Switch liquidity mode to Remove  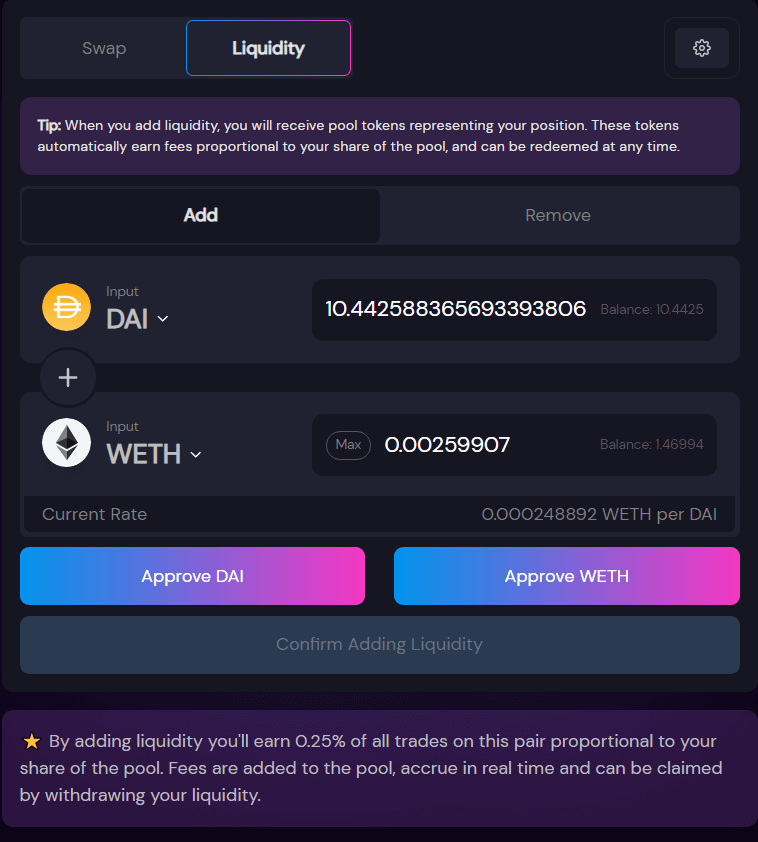[x=558, y=215]
